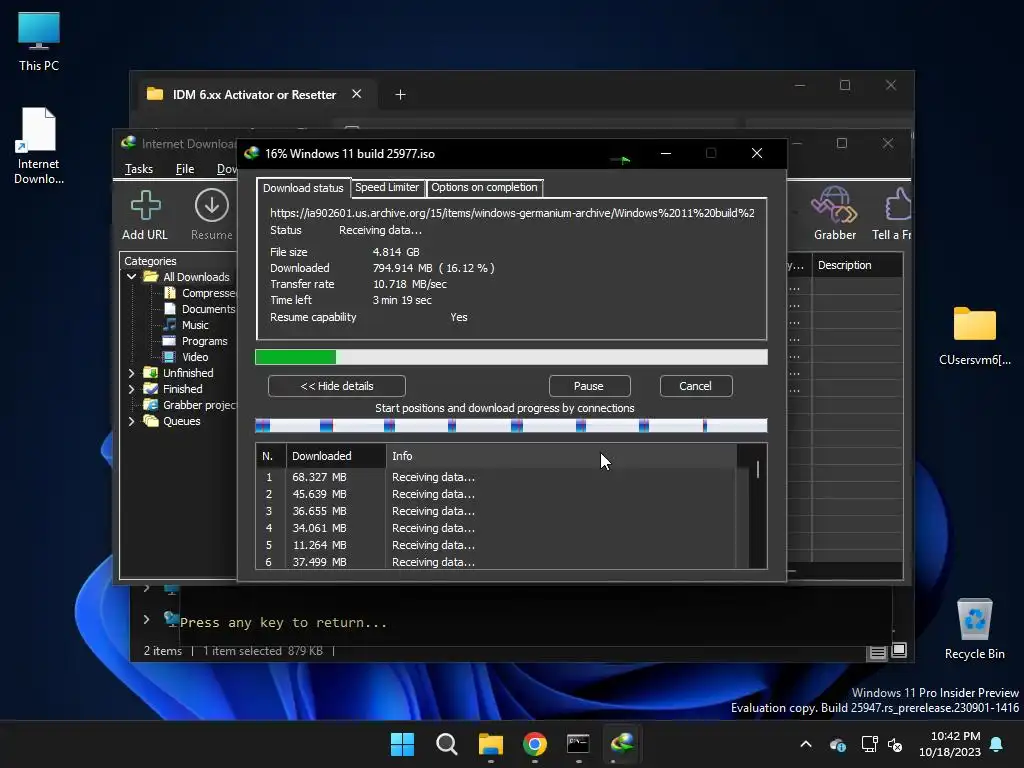The image size is (1024, 768).
Task: Switch Explorer to large icons view
Action: [x=899, y=650]
